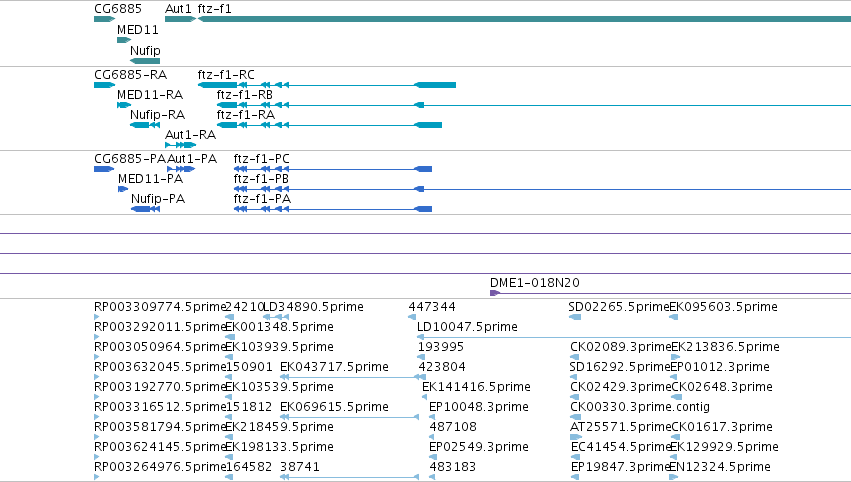This screenshot has height=482, width=851.
Task: Click the EK218459.5prime EST label
Action: coord(279,427)
